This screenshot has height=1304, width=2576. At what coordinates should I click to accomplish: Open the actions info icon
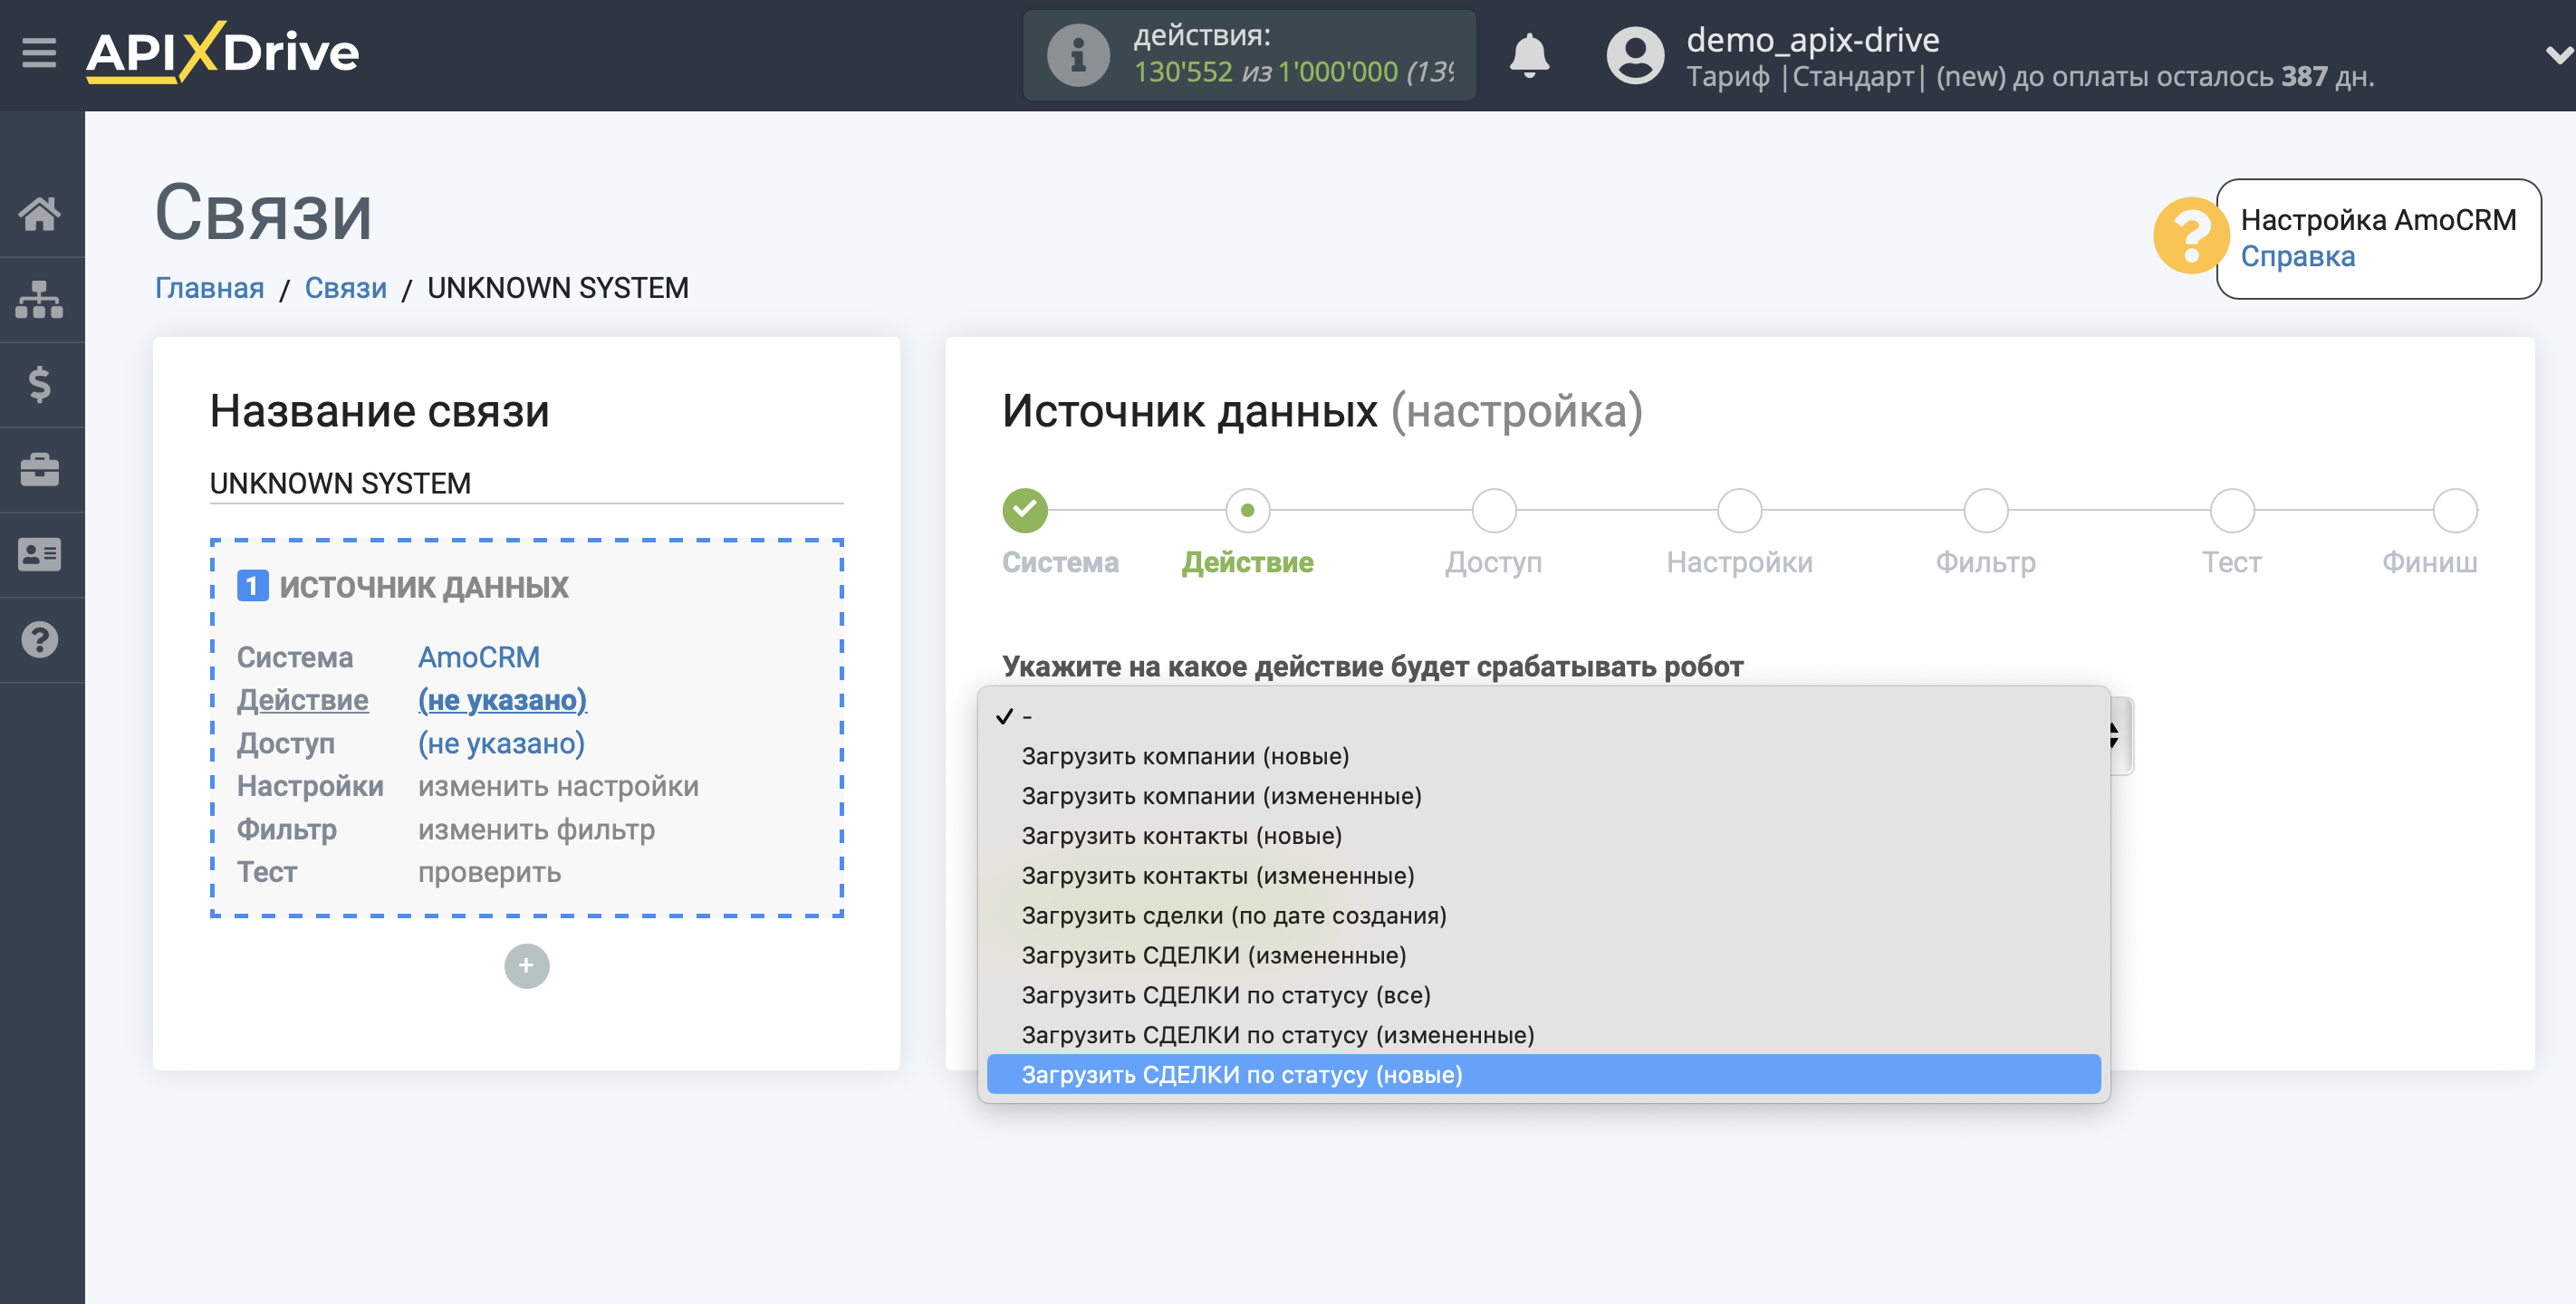(1077, 55)
